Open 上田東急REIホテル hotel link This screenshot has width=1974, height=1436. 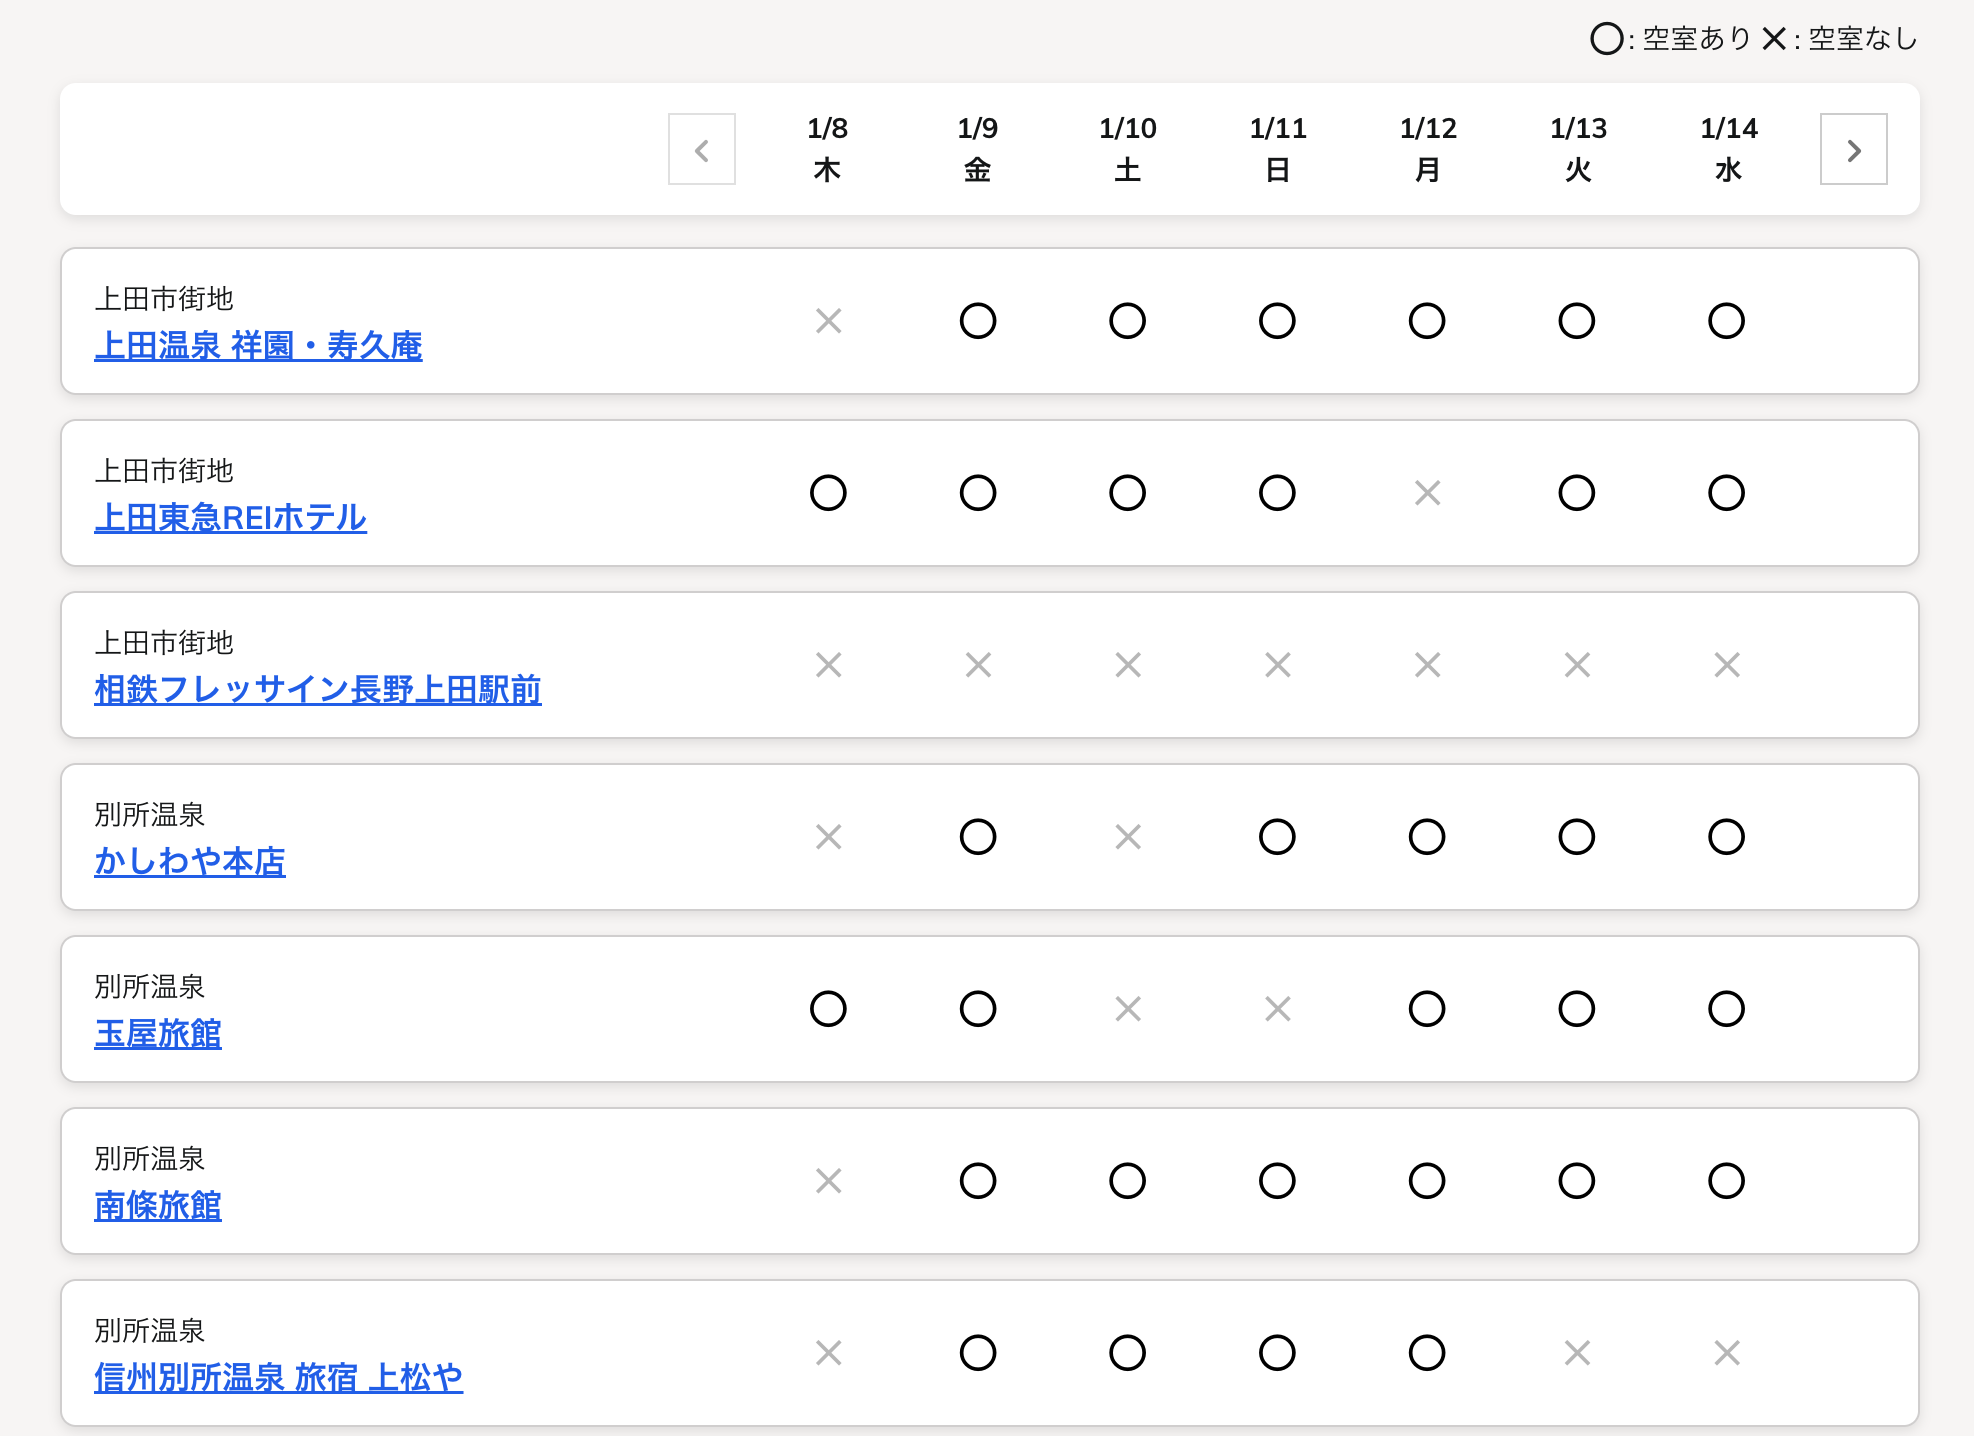point(230,518)
